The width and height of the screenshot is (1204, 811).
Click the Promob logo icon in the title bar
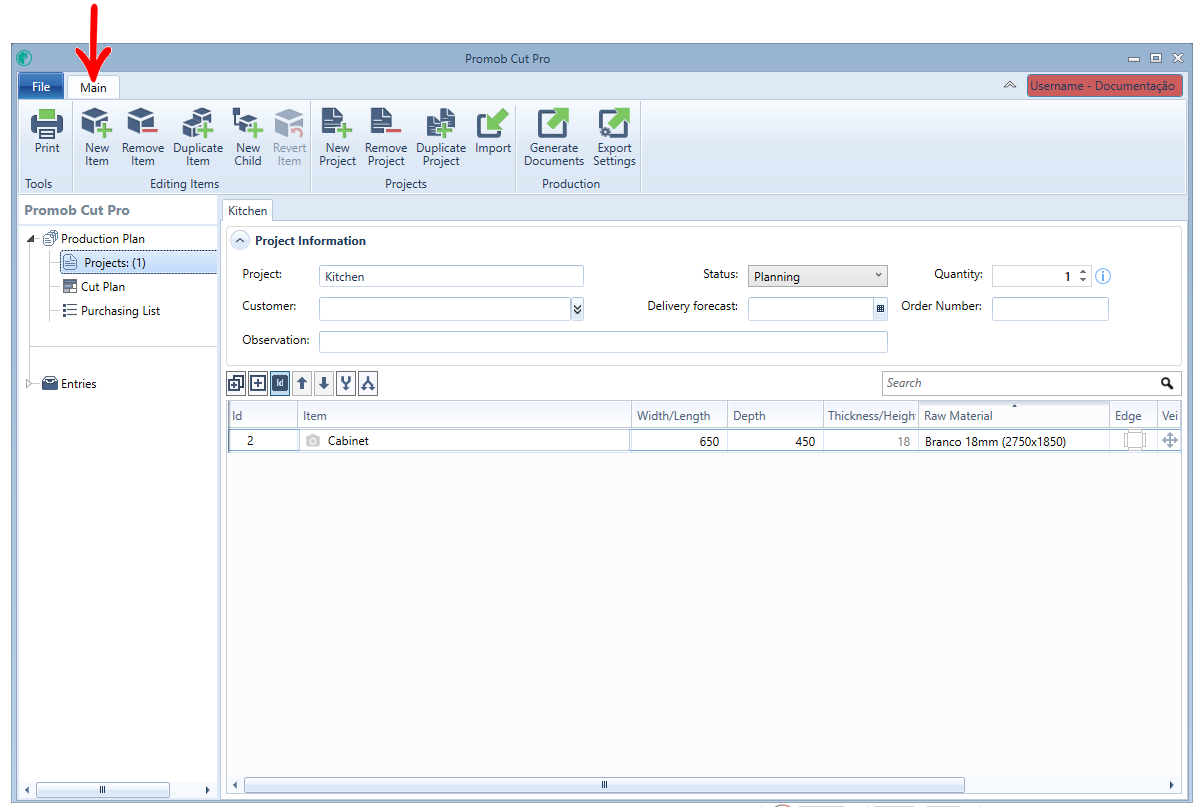[24, 58]
